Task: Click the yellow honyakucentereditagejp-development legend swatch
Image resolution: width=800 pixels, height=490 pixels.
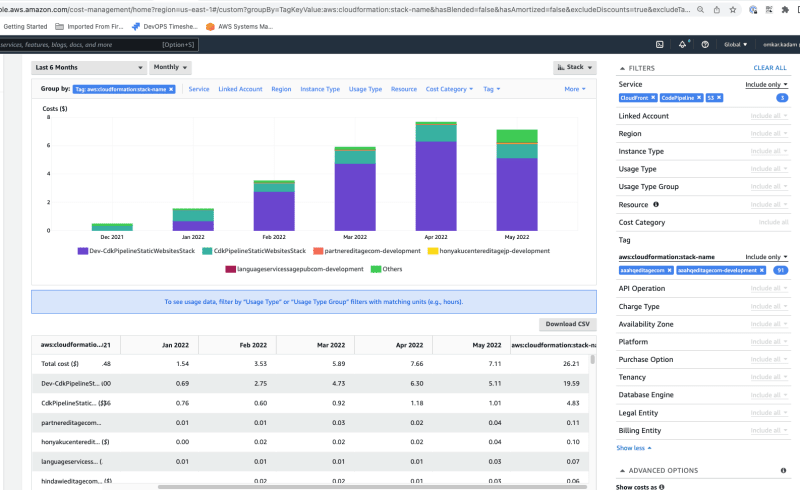Action: 433,251
